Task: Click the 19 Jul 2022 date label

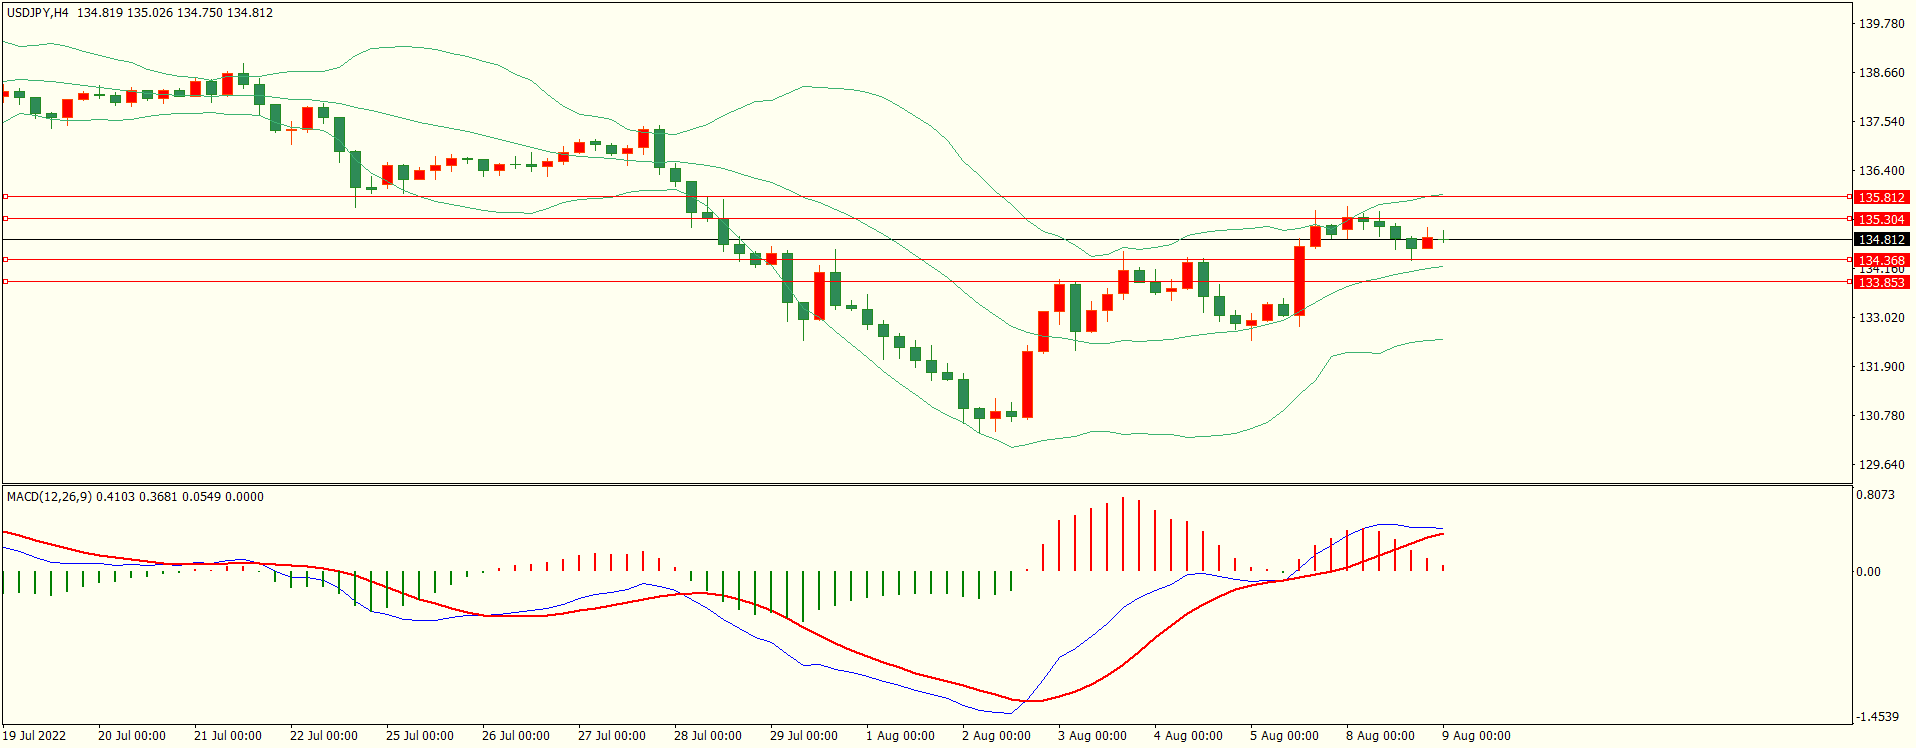Action: tap(34, 736)
